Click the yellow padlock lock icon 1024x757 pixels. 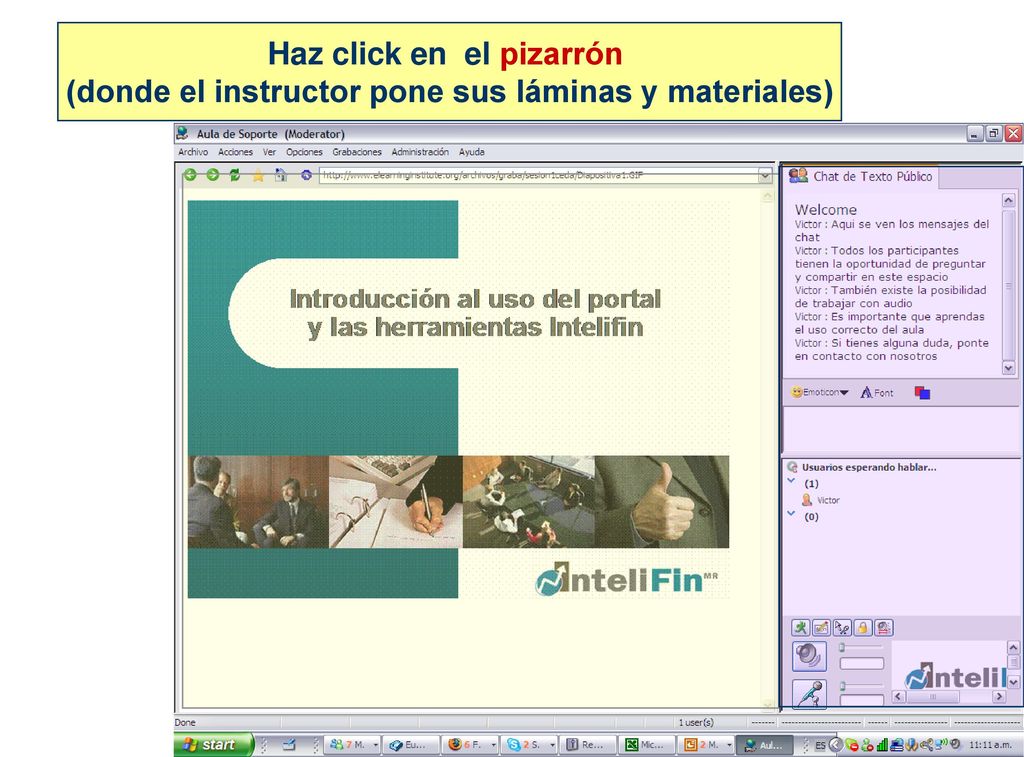click(863, 628)
